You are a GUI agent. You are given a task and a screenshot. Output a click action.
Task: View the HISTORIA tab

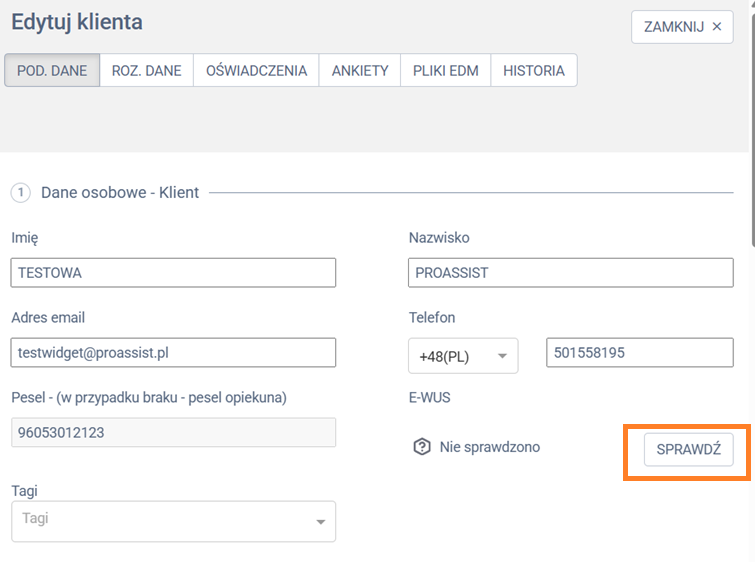533,71
